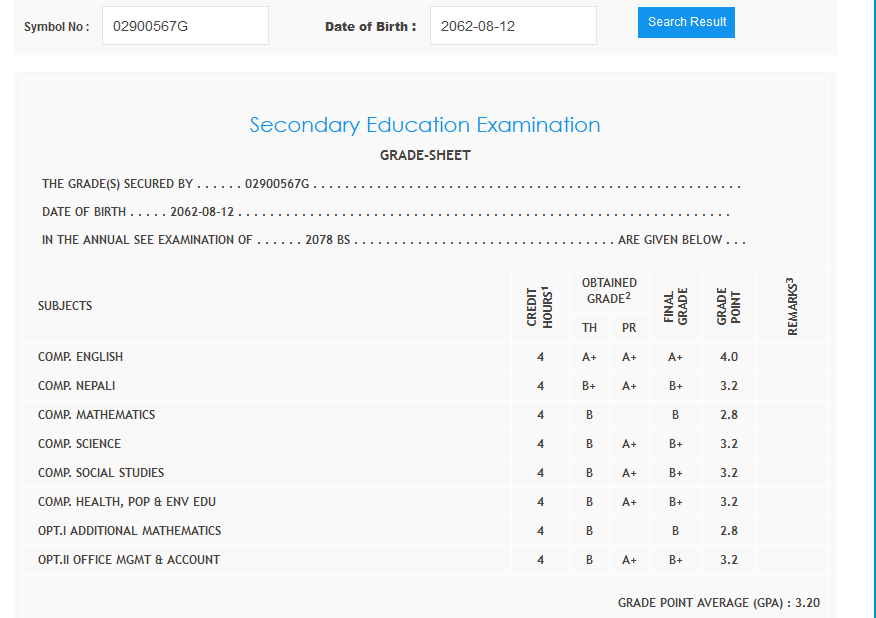Select the COMP. SOCIAL STUDIES row label
Image resolution: width=876 pixels, height=618 pixels.
[x=101, y=473]
